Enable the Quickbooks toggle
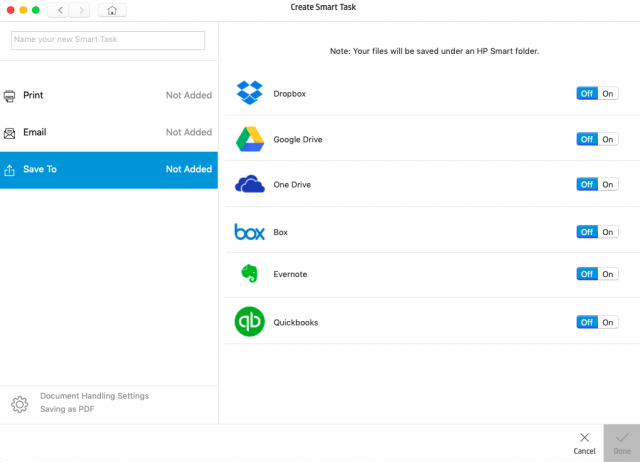640x462 pixels. (608, 322)
